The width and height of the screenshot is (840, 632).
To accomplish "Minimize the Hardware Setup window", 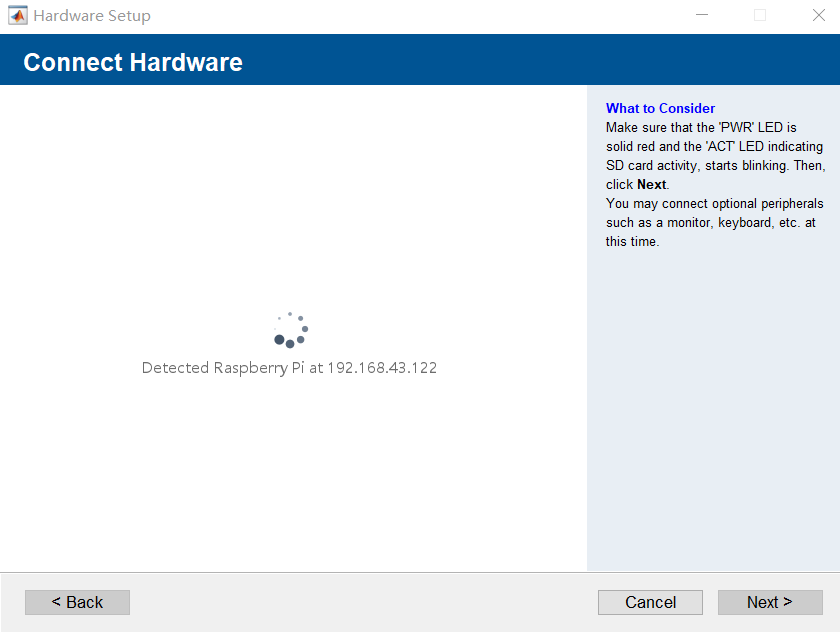I will (x=701, y=15).
